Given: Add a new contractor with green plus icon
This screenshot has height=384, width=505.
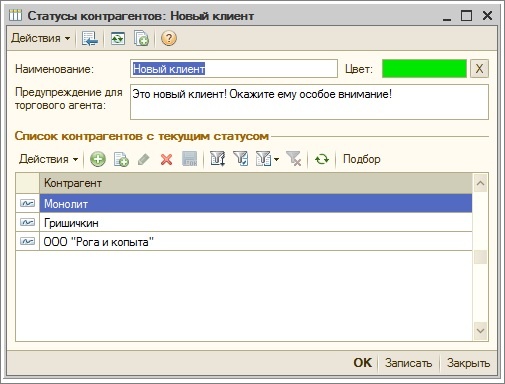Looking at the screenshot, I should [x=98, y=159].
